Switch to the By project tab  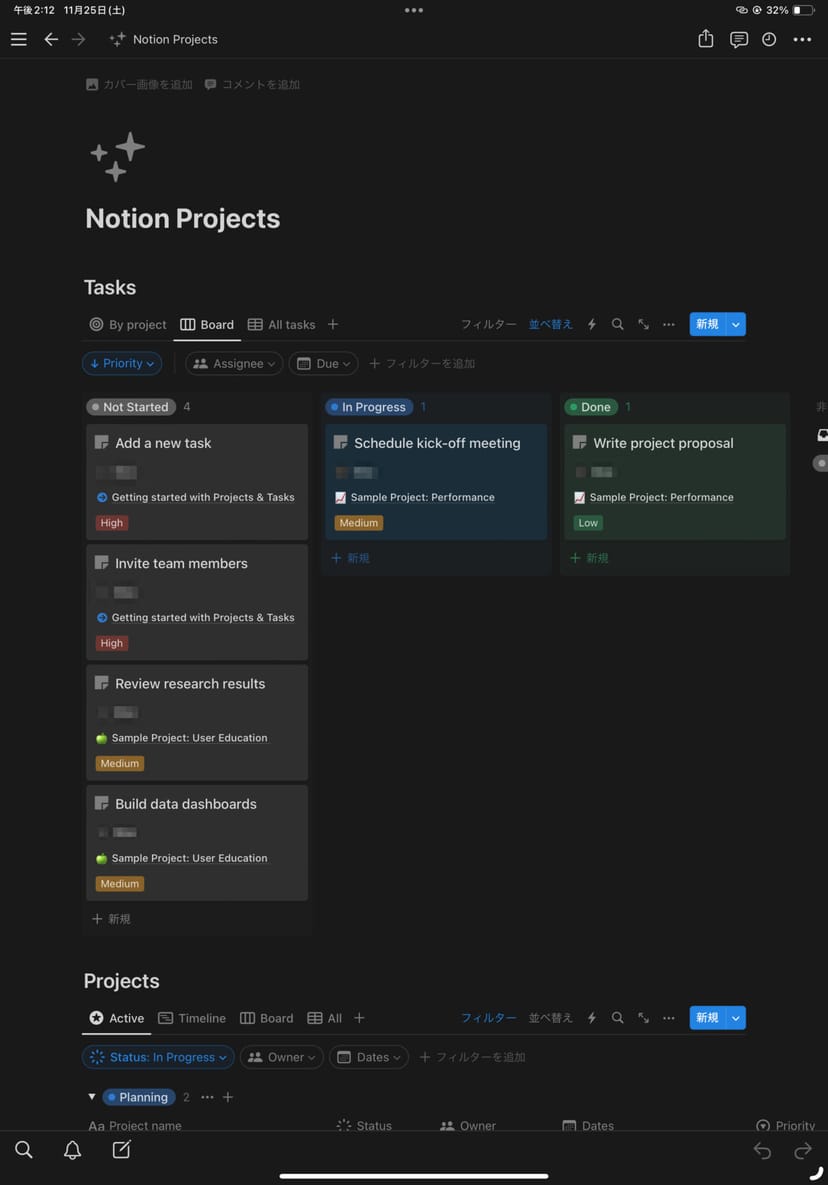[x=128, y=324]
